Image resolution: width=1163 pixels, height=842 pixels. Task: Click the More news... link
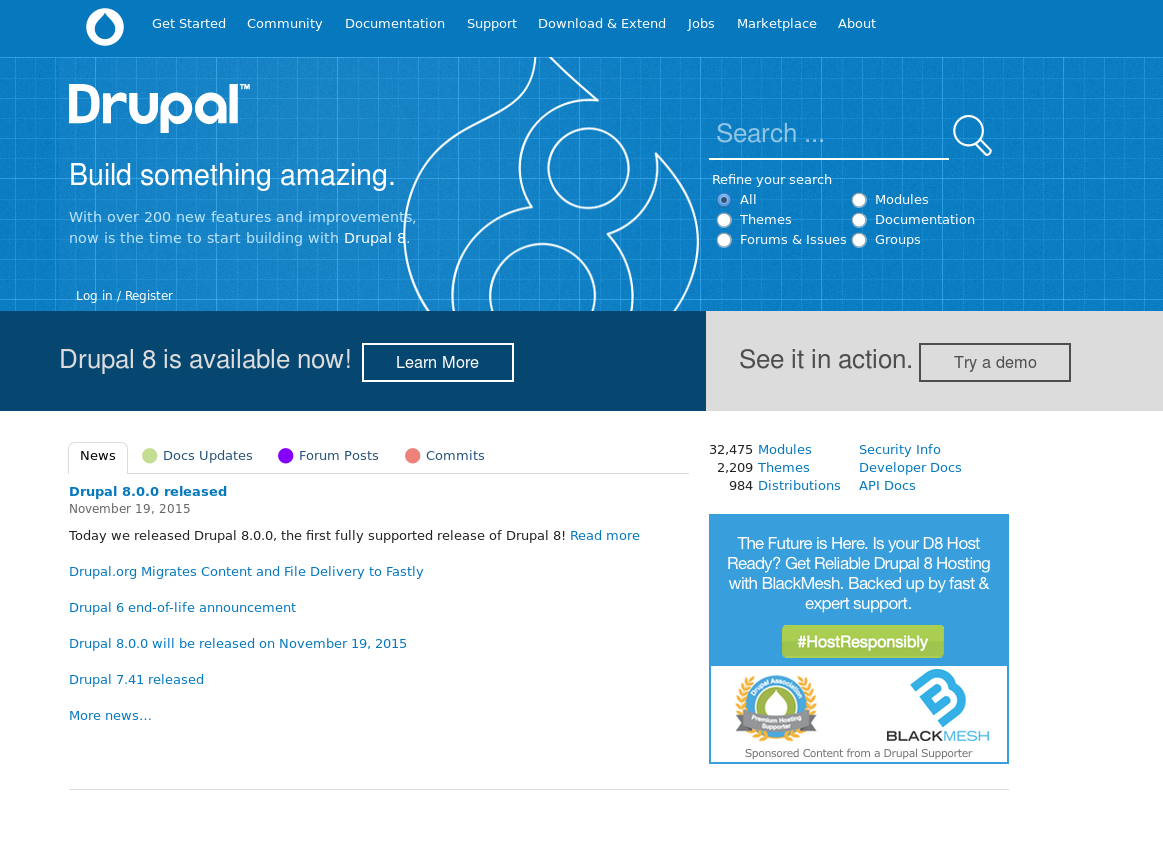coord(111,716)
